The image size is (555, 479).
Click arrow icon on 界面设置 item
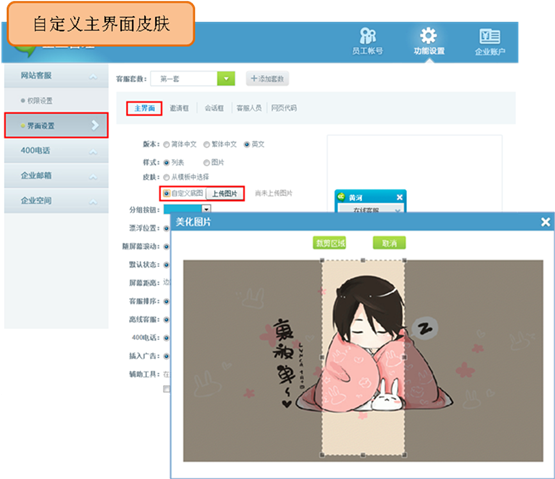coord(95,125)
